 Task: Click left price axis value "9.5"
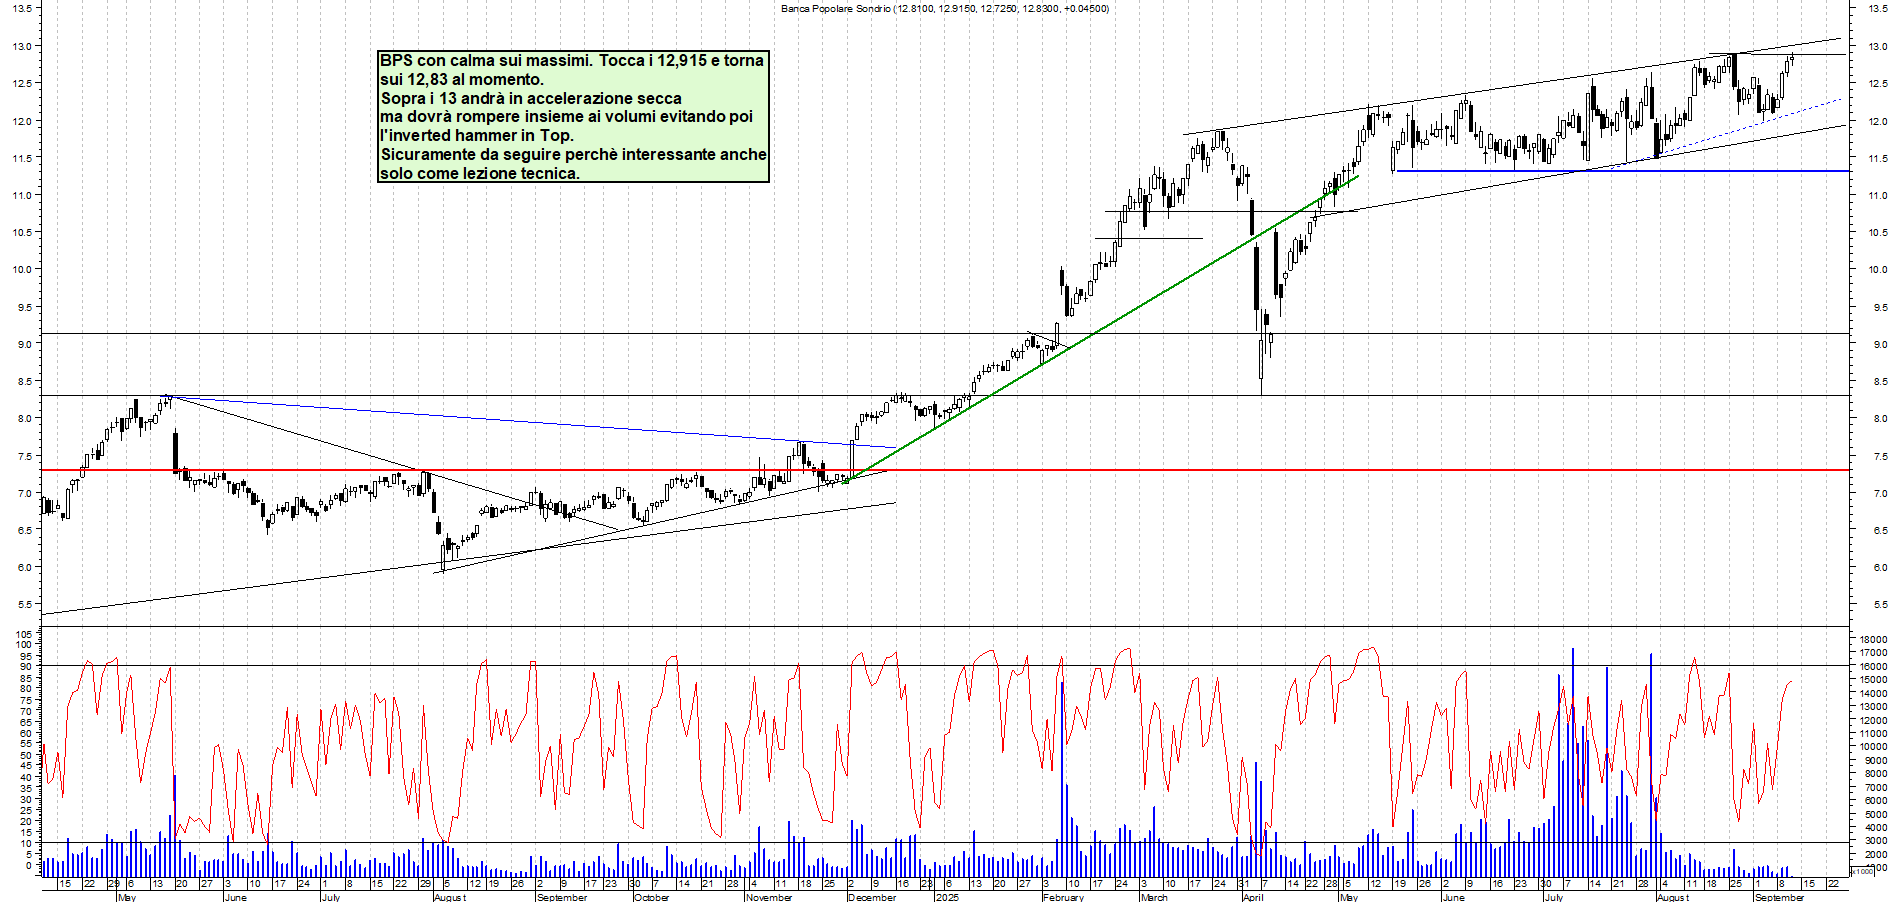click(24, 307)
